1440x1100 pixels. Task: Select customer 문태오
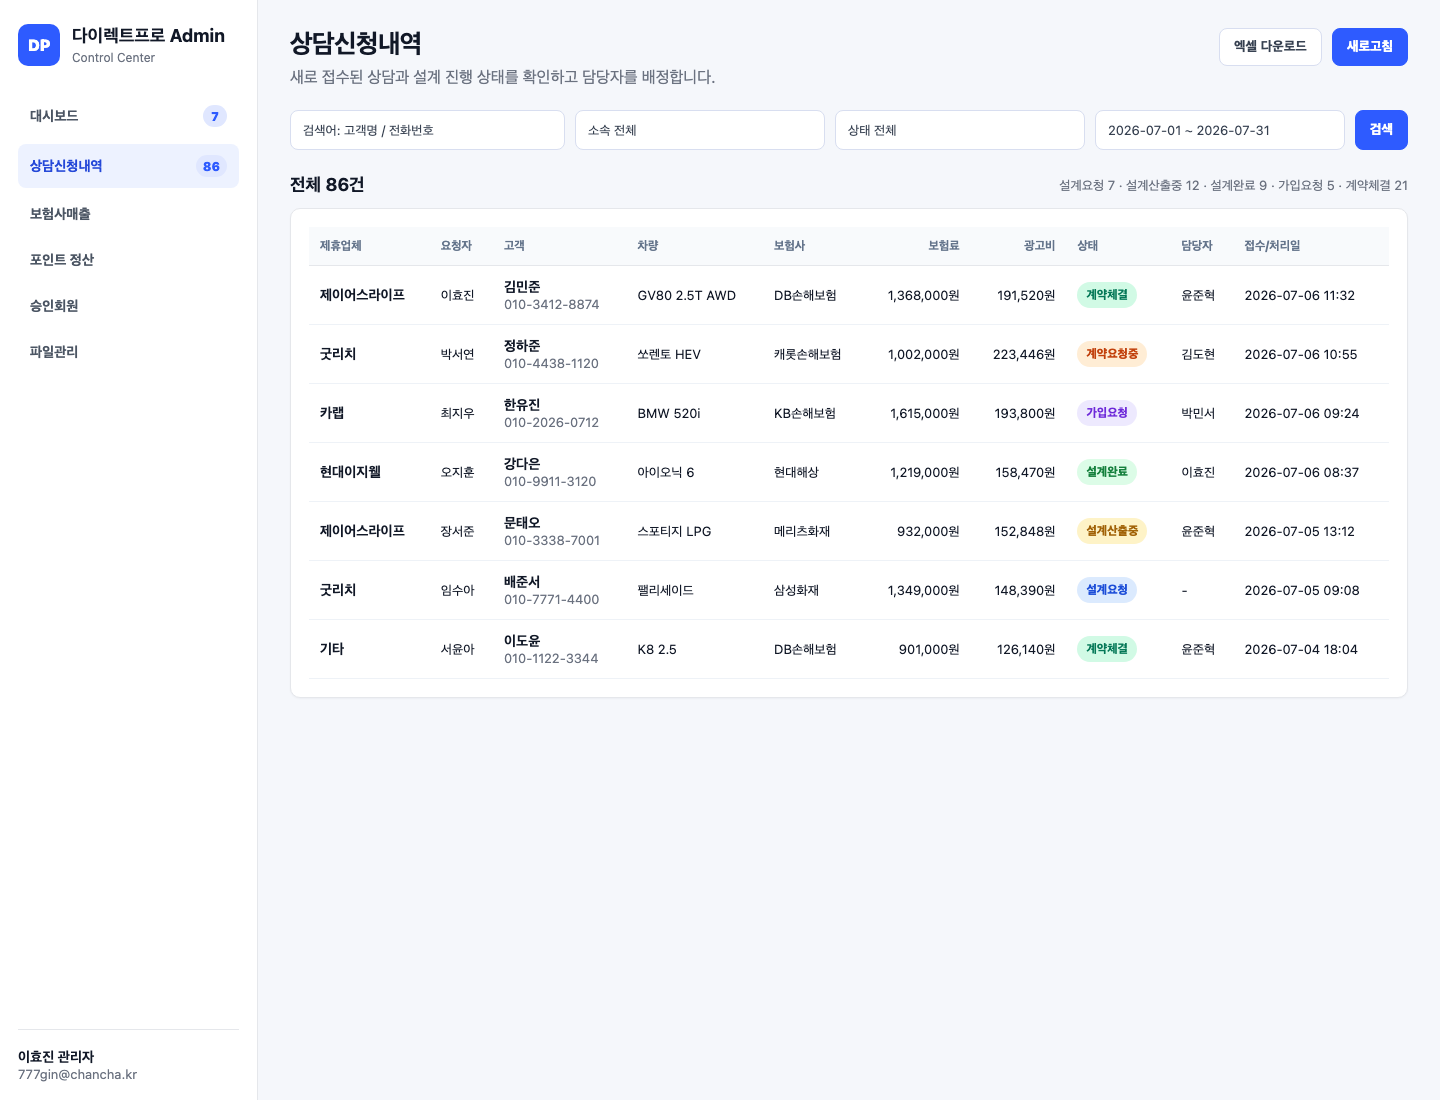[x=522, y=523]
